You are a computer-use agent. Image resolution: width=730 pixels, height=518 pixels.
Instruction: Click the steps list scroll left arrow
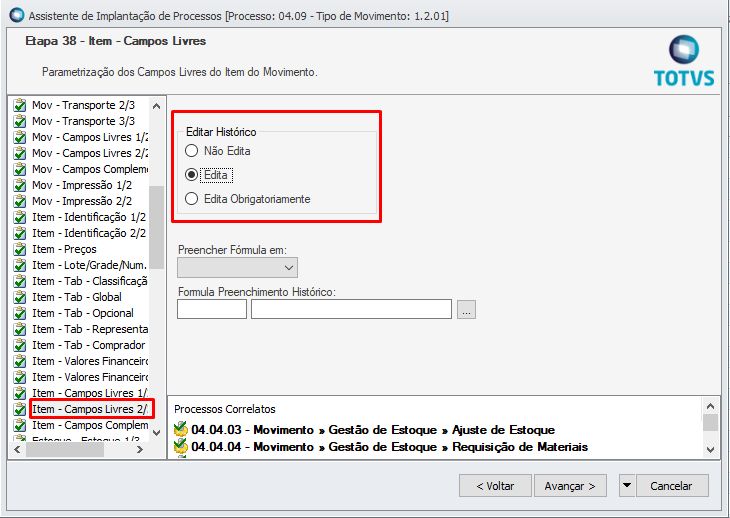(x=17, y=450)
